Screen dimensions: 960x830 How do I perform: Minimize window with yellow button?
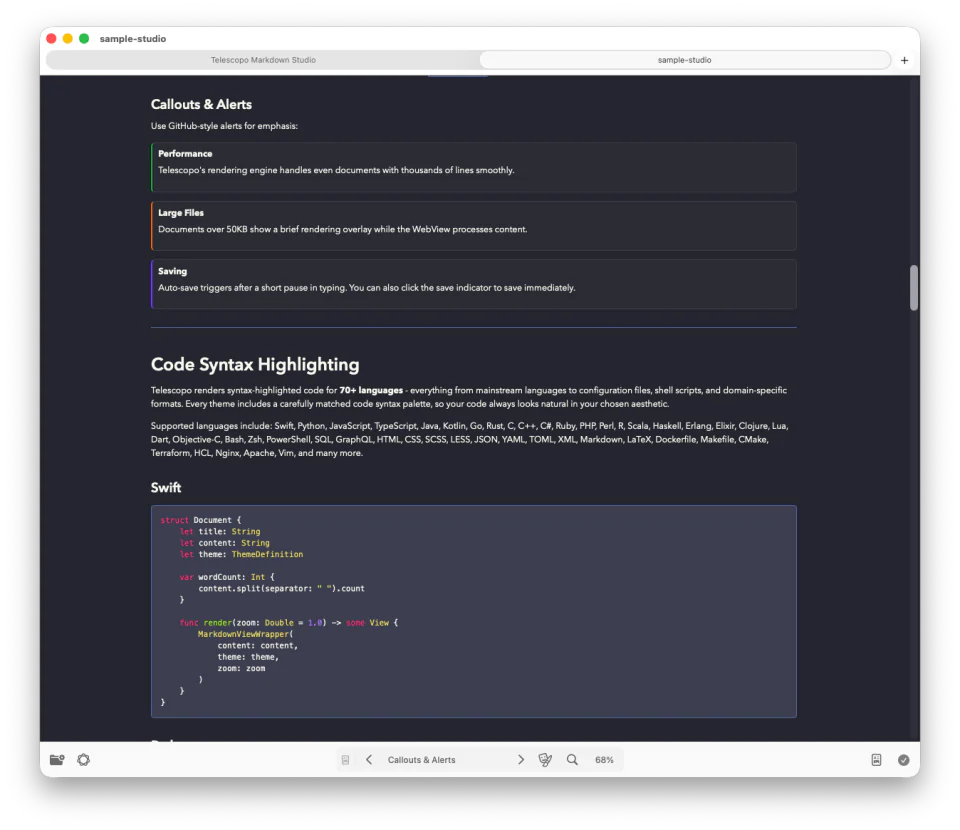(68, 39)
